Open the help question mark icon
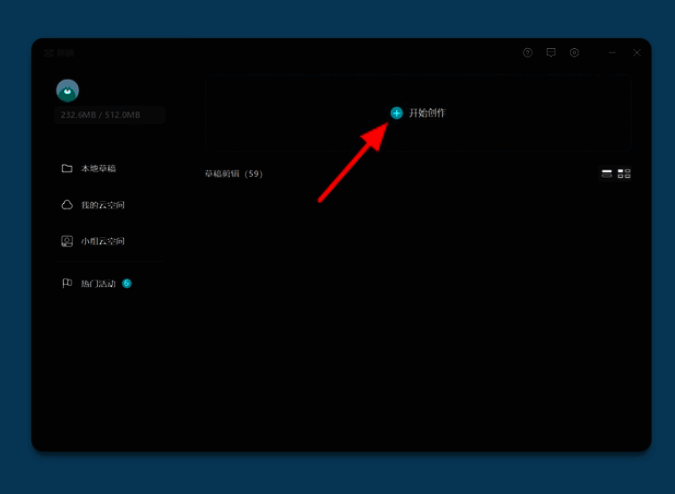Viewport: 675px width, 494px height. [528, 53]
